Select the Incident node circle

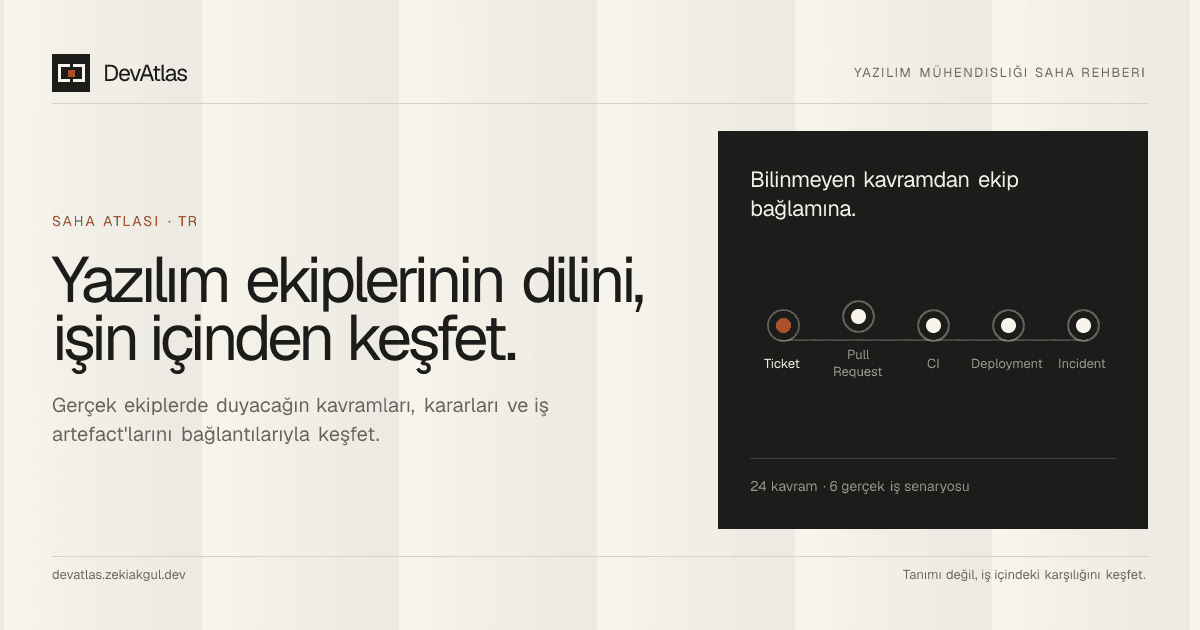coord(1083,325)
